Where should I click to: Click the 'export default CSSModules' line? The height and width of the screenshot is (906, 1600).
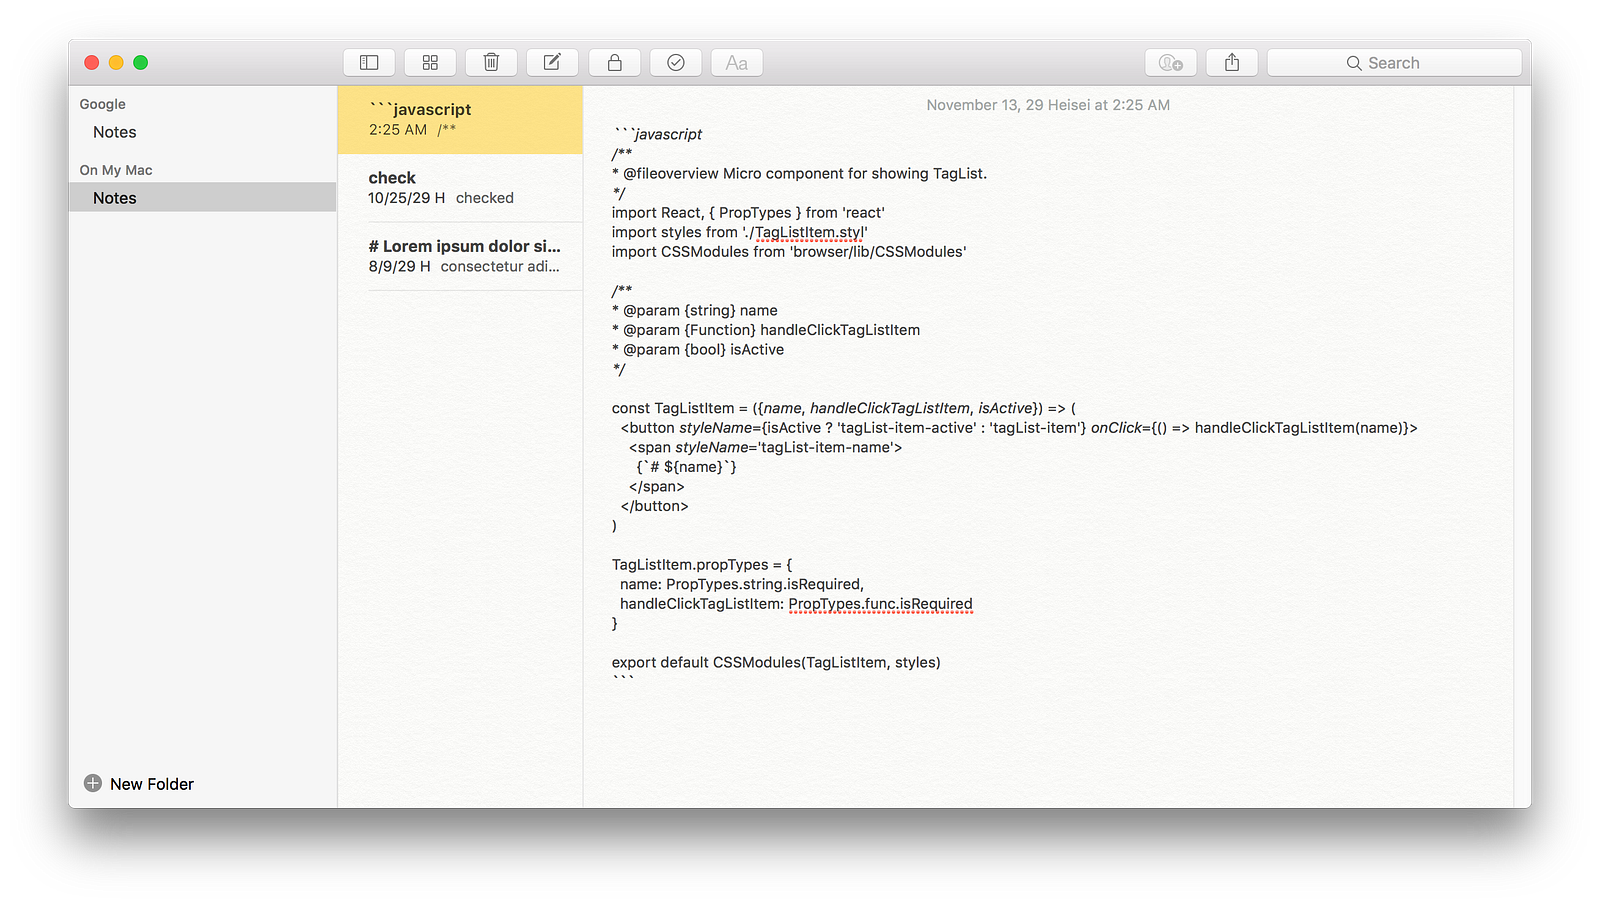(776, 663)
